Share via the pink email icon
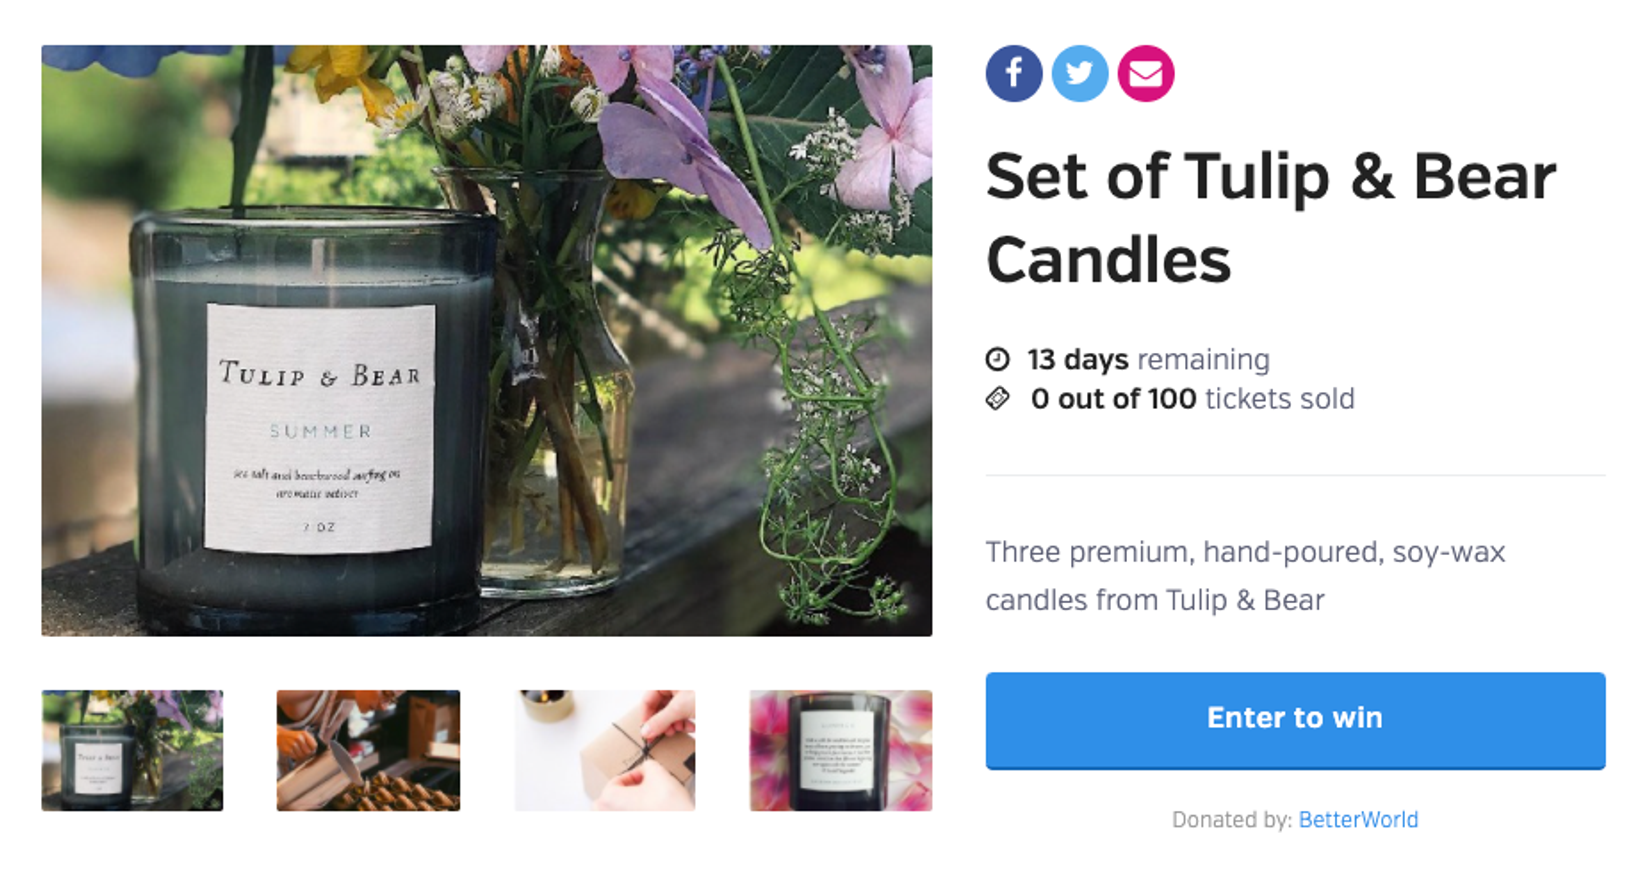 tap(1146, 73)
